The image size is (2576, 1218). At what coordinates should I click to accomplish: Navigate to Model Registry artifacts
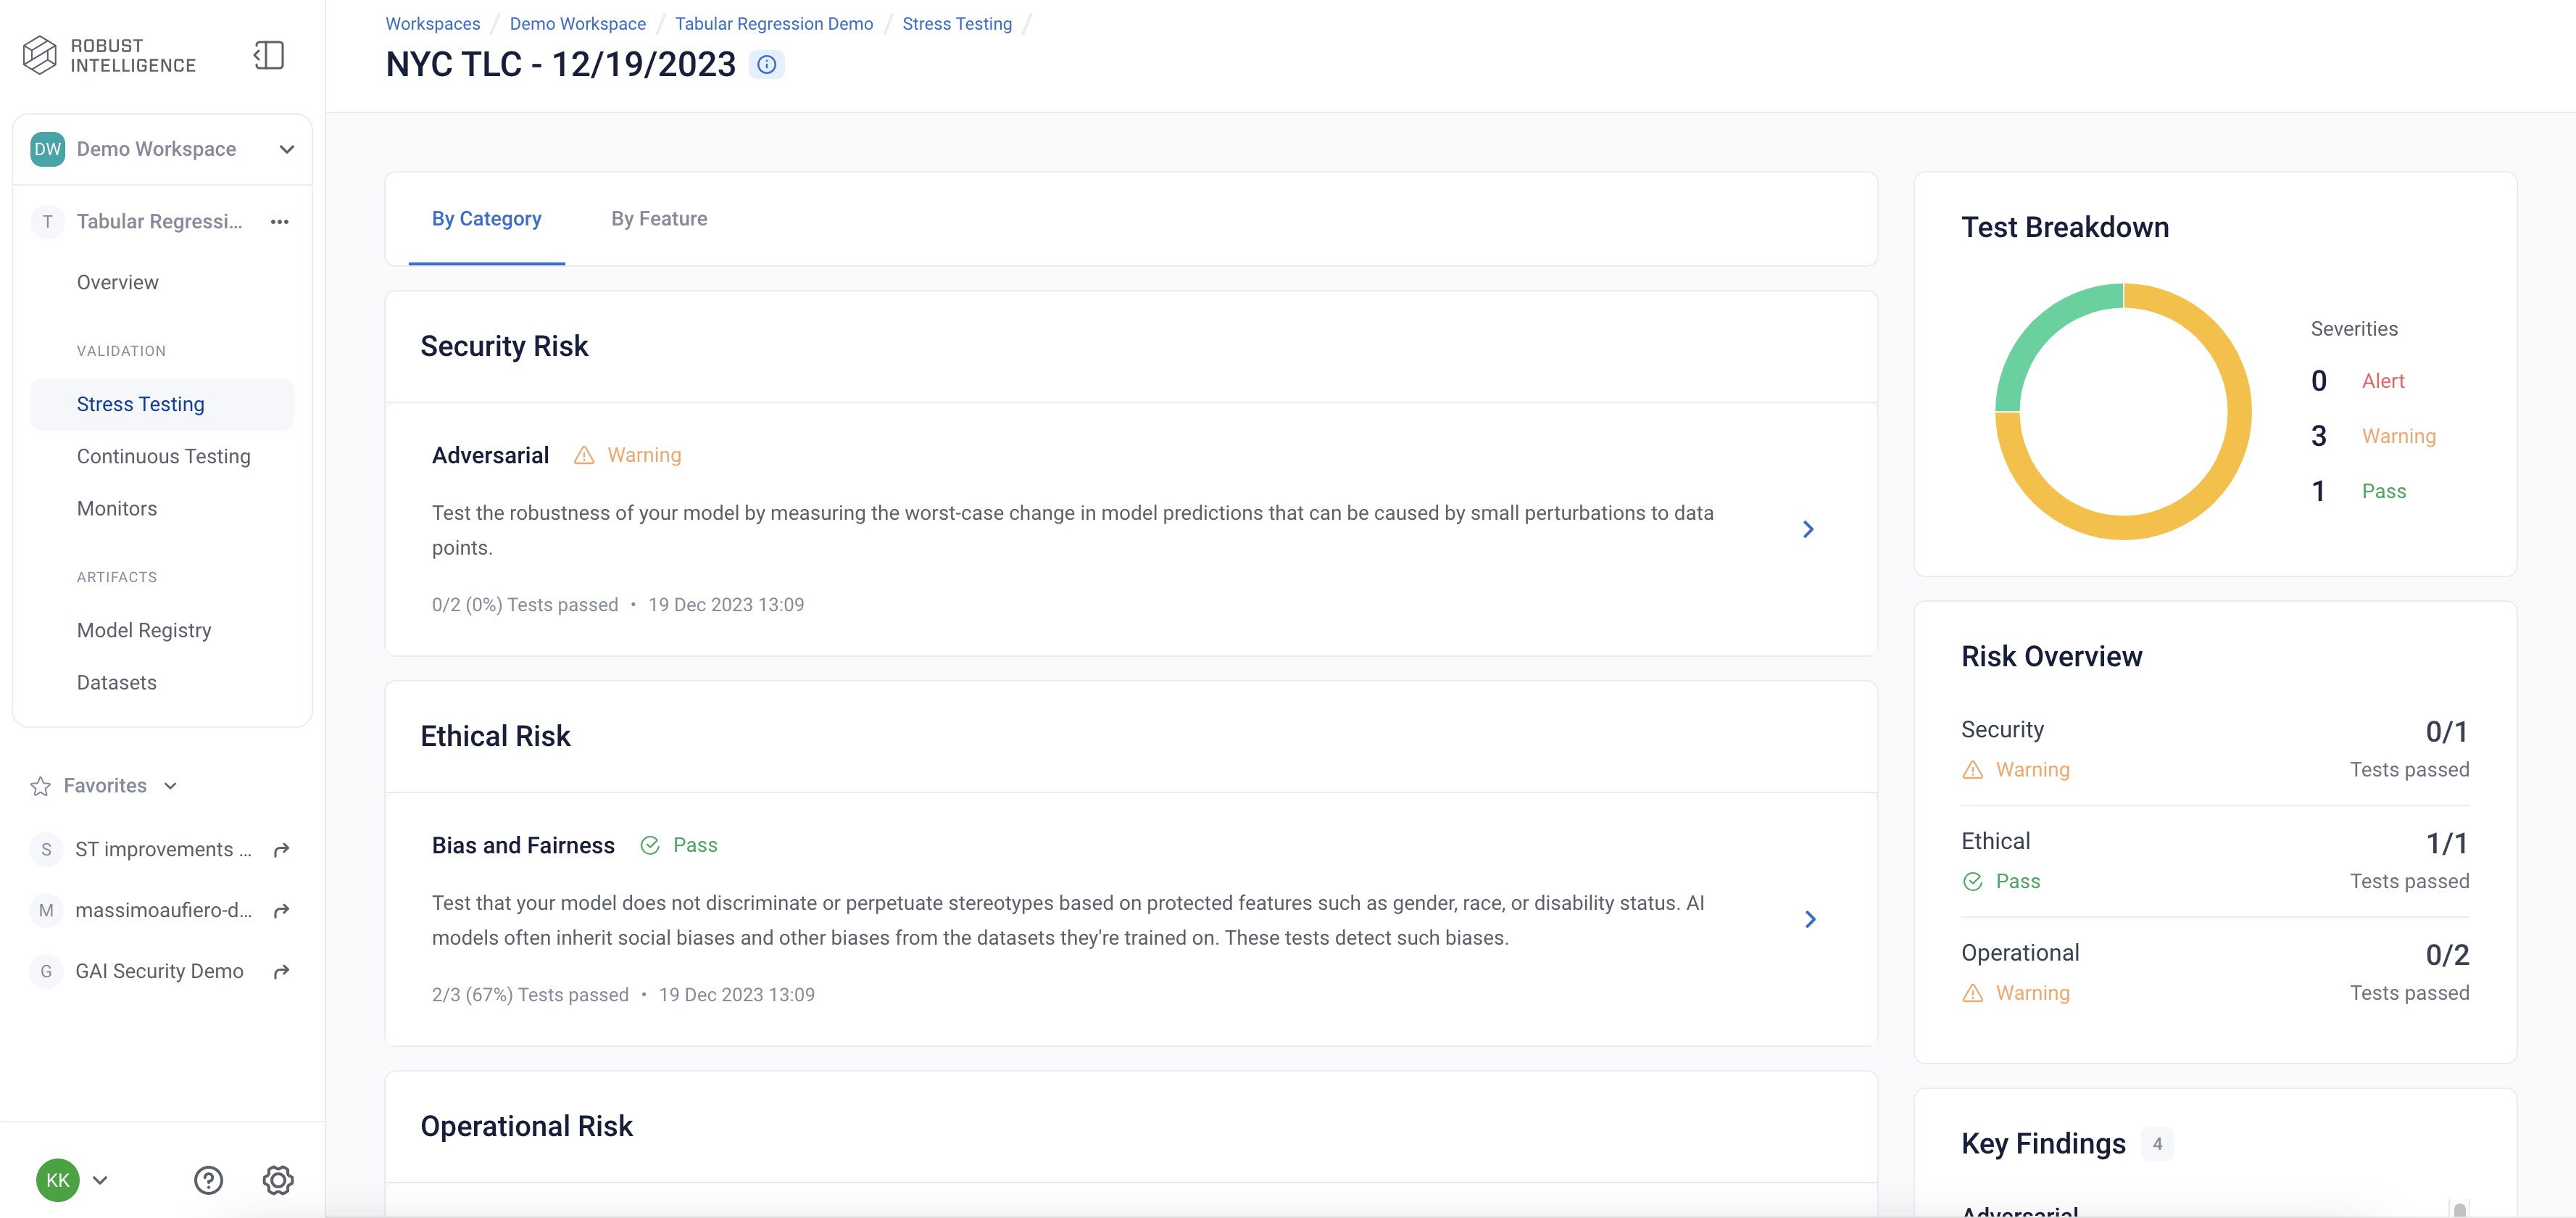tap(143, 628)
